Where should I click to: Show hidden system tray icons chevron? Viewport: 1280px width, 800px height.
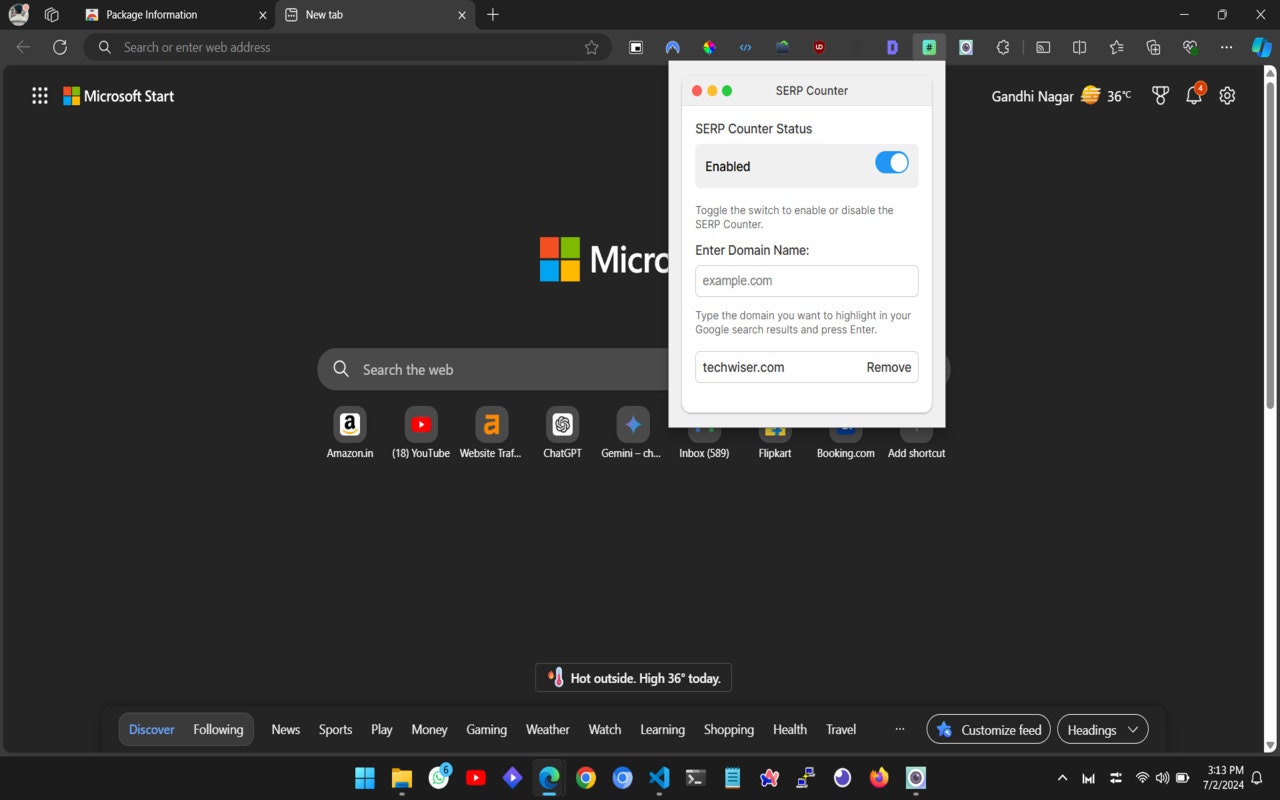click(x=1062, y=777)
